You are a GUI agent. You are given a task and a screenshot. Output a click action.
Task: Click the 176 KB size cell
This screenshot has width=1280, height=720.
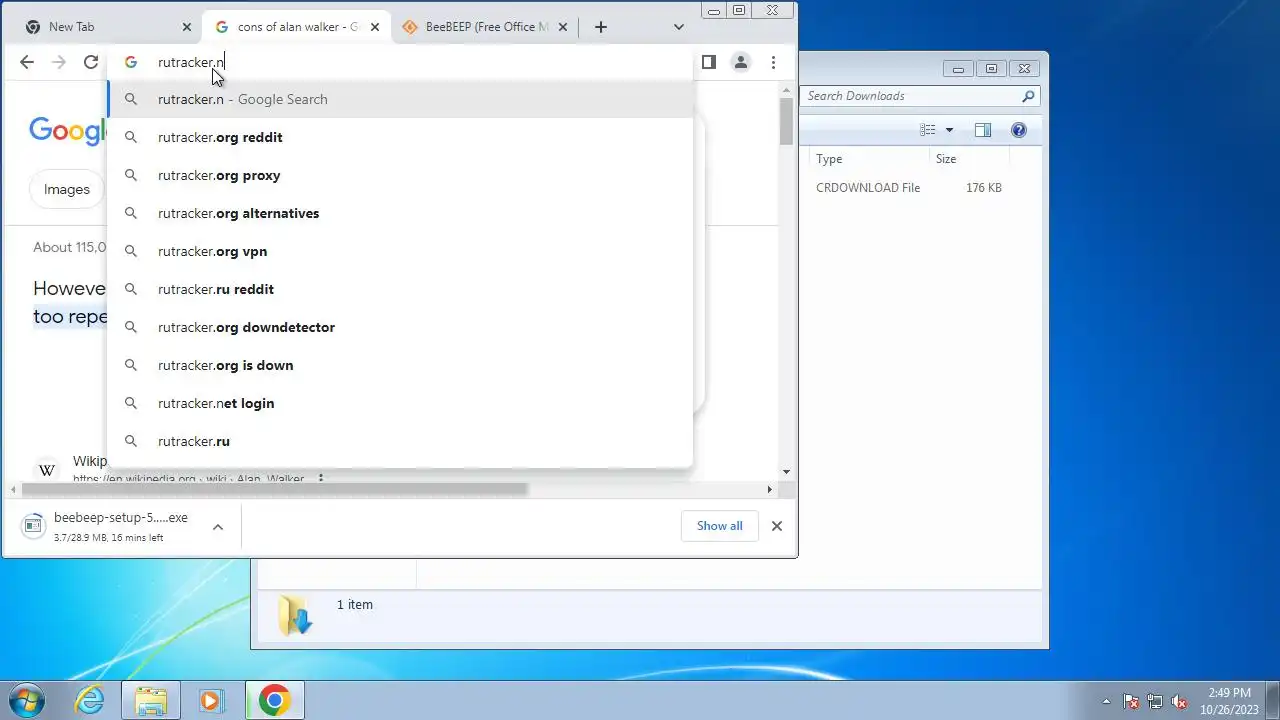click(984, 187)
